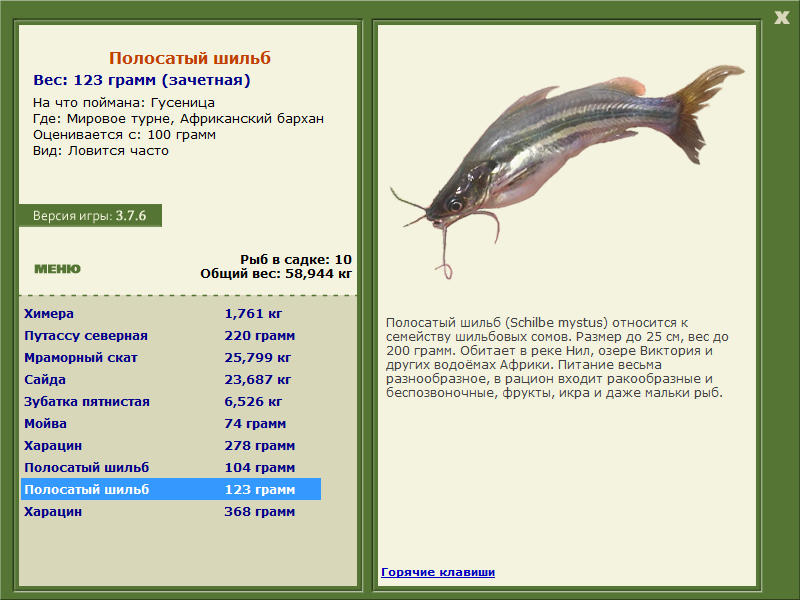Click the Оценивается с: 100 грамм line
Viewport: 800px width, 600px height.
[124, 135]
